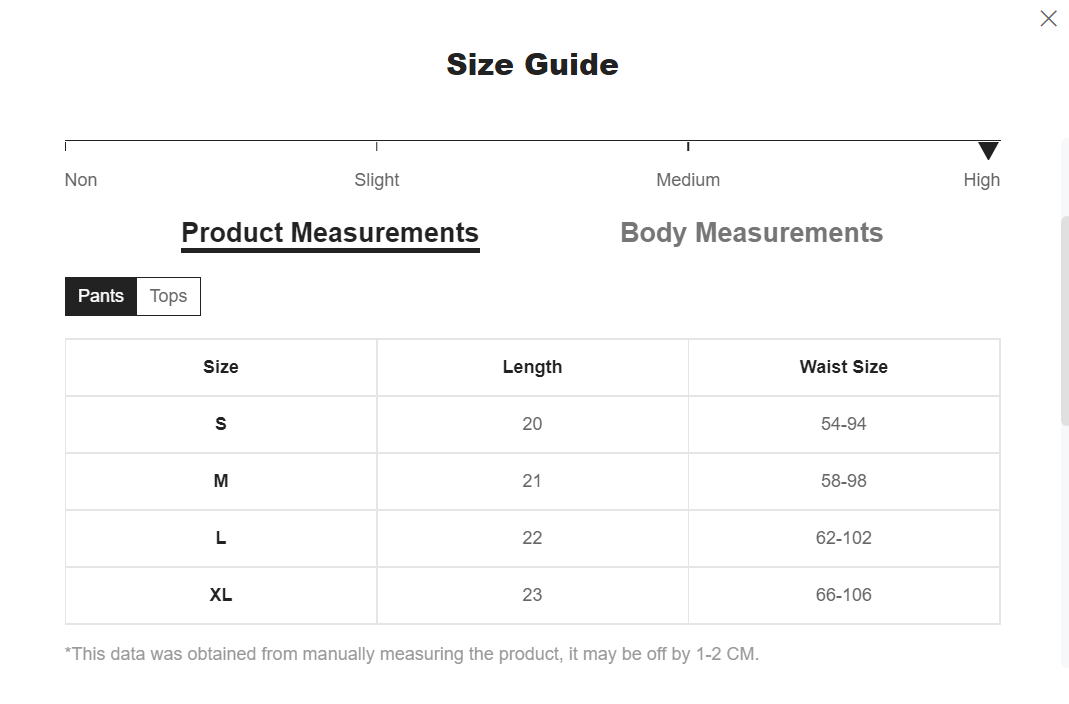Click the Size column header
Image resolution: width=1069 pixels, height=704 pixels.
click(x=221, y=367)
